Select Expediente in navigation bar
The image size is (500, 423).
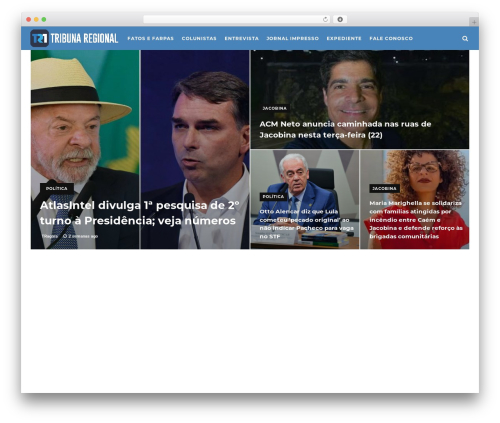click(x=344, y=38)
